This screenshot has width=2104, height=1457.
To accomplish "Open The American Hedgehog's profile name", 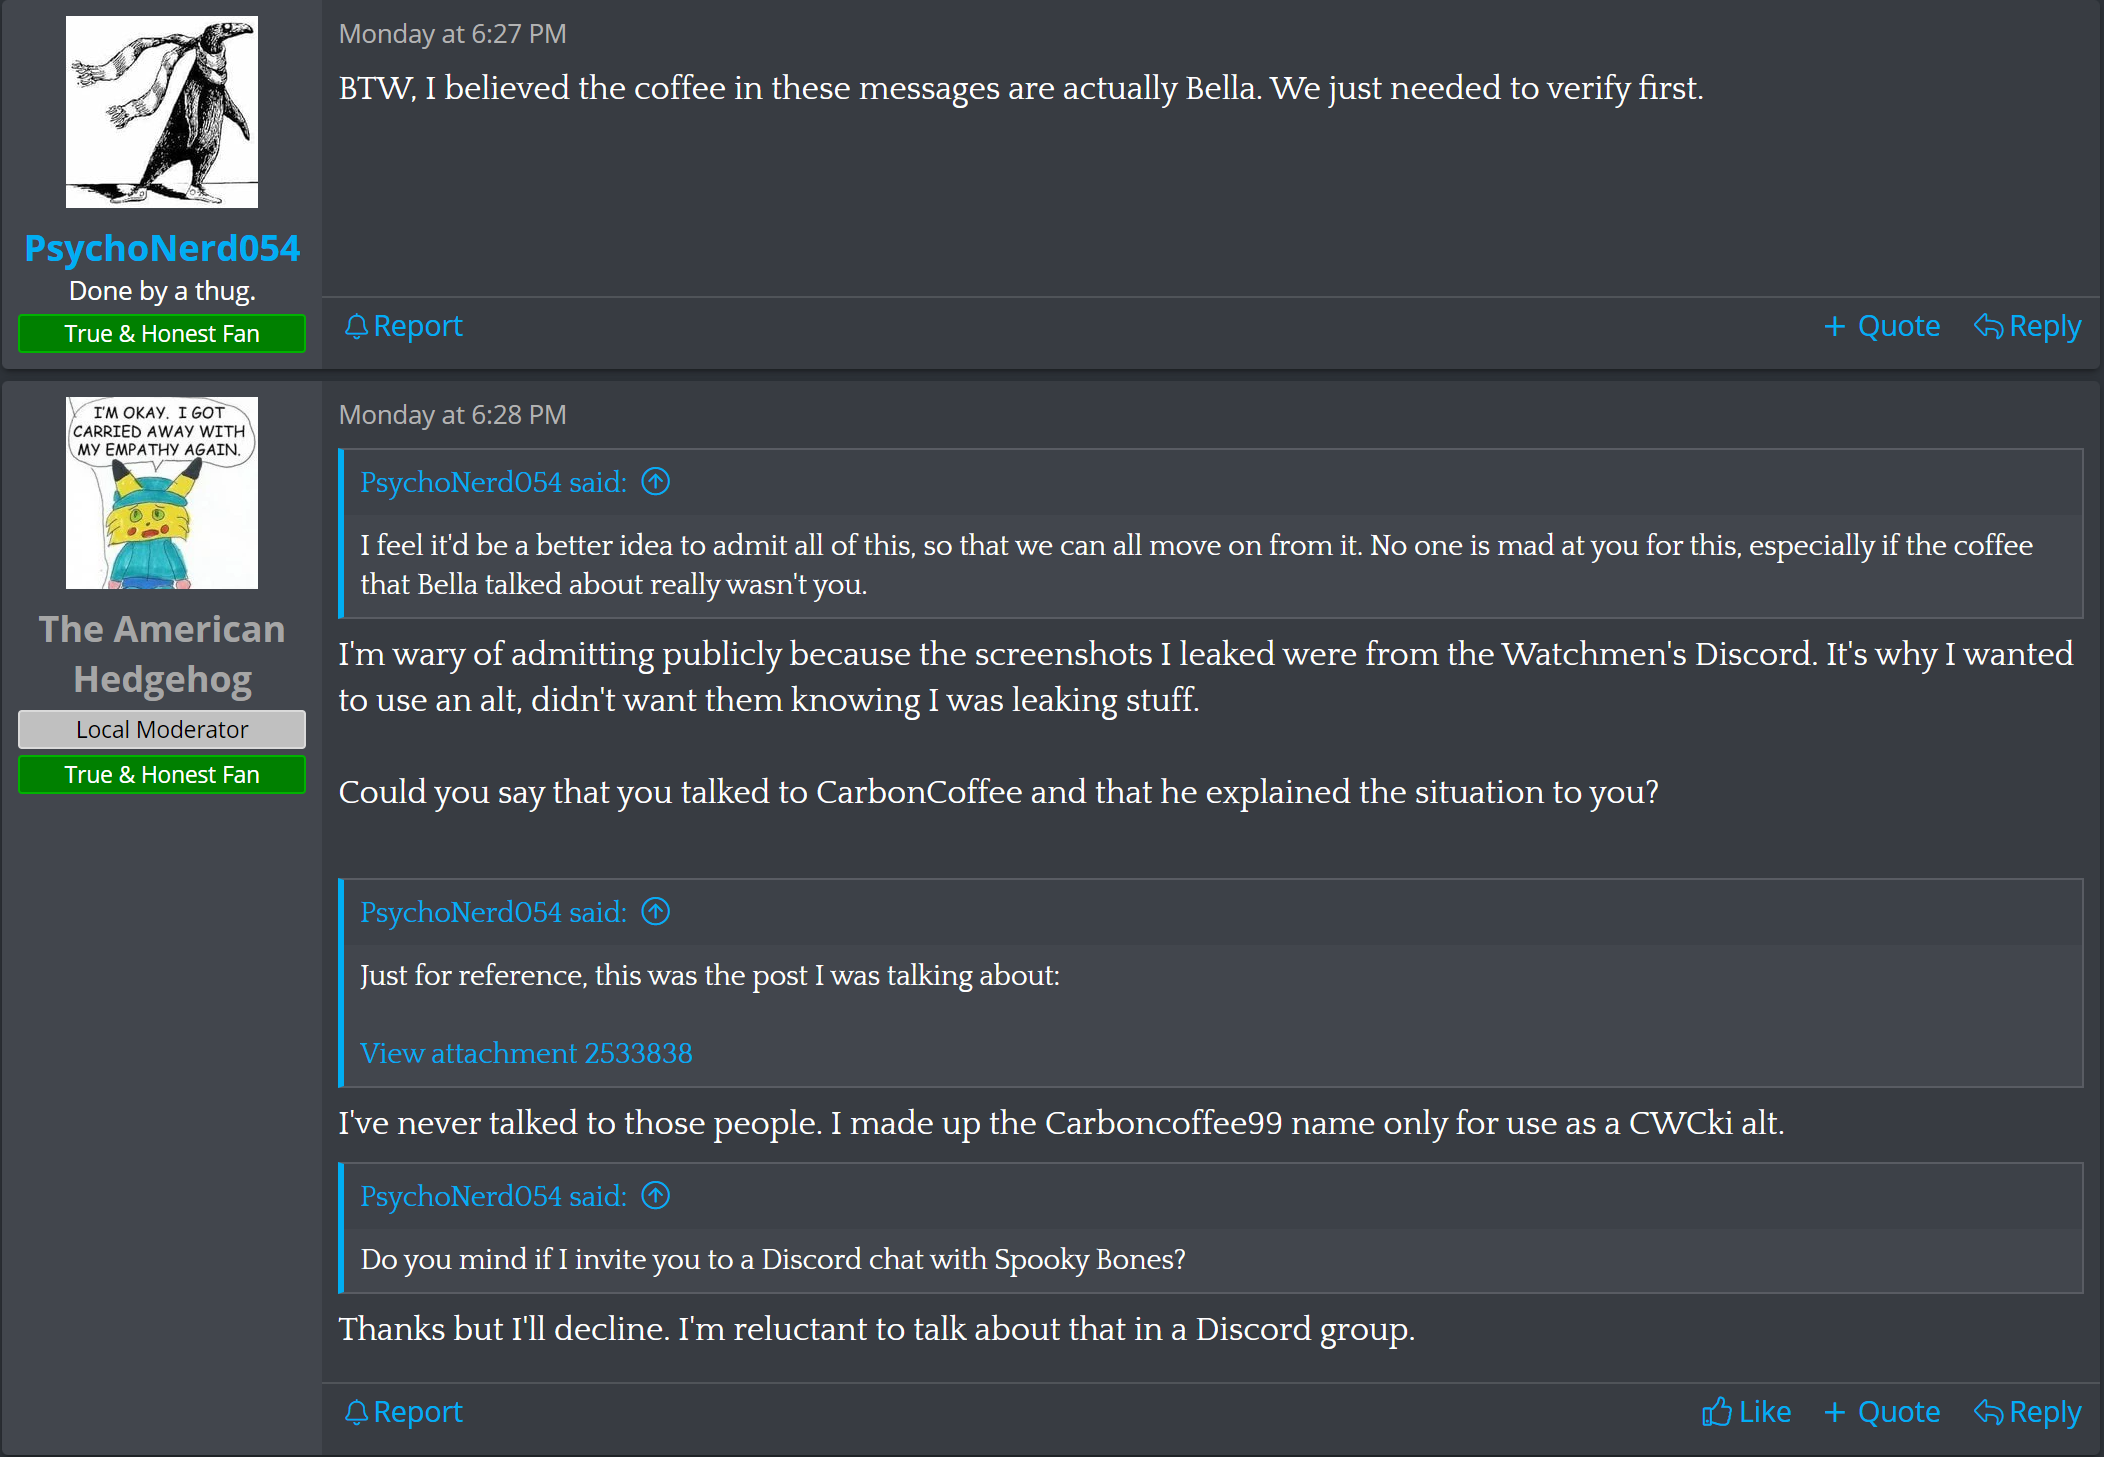I will click(x=162, y=654).
